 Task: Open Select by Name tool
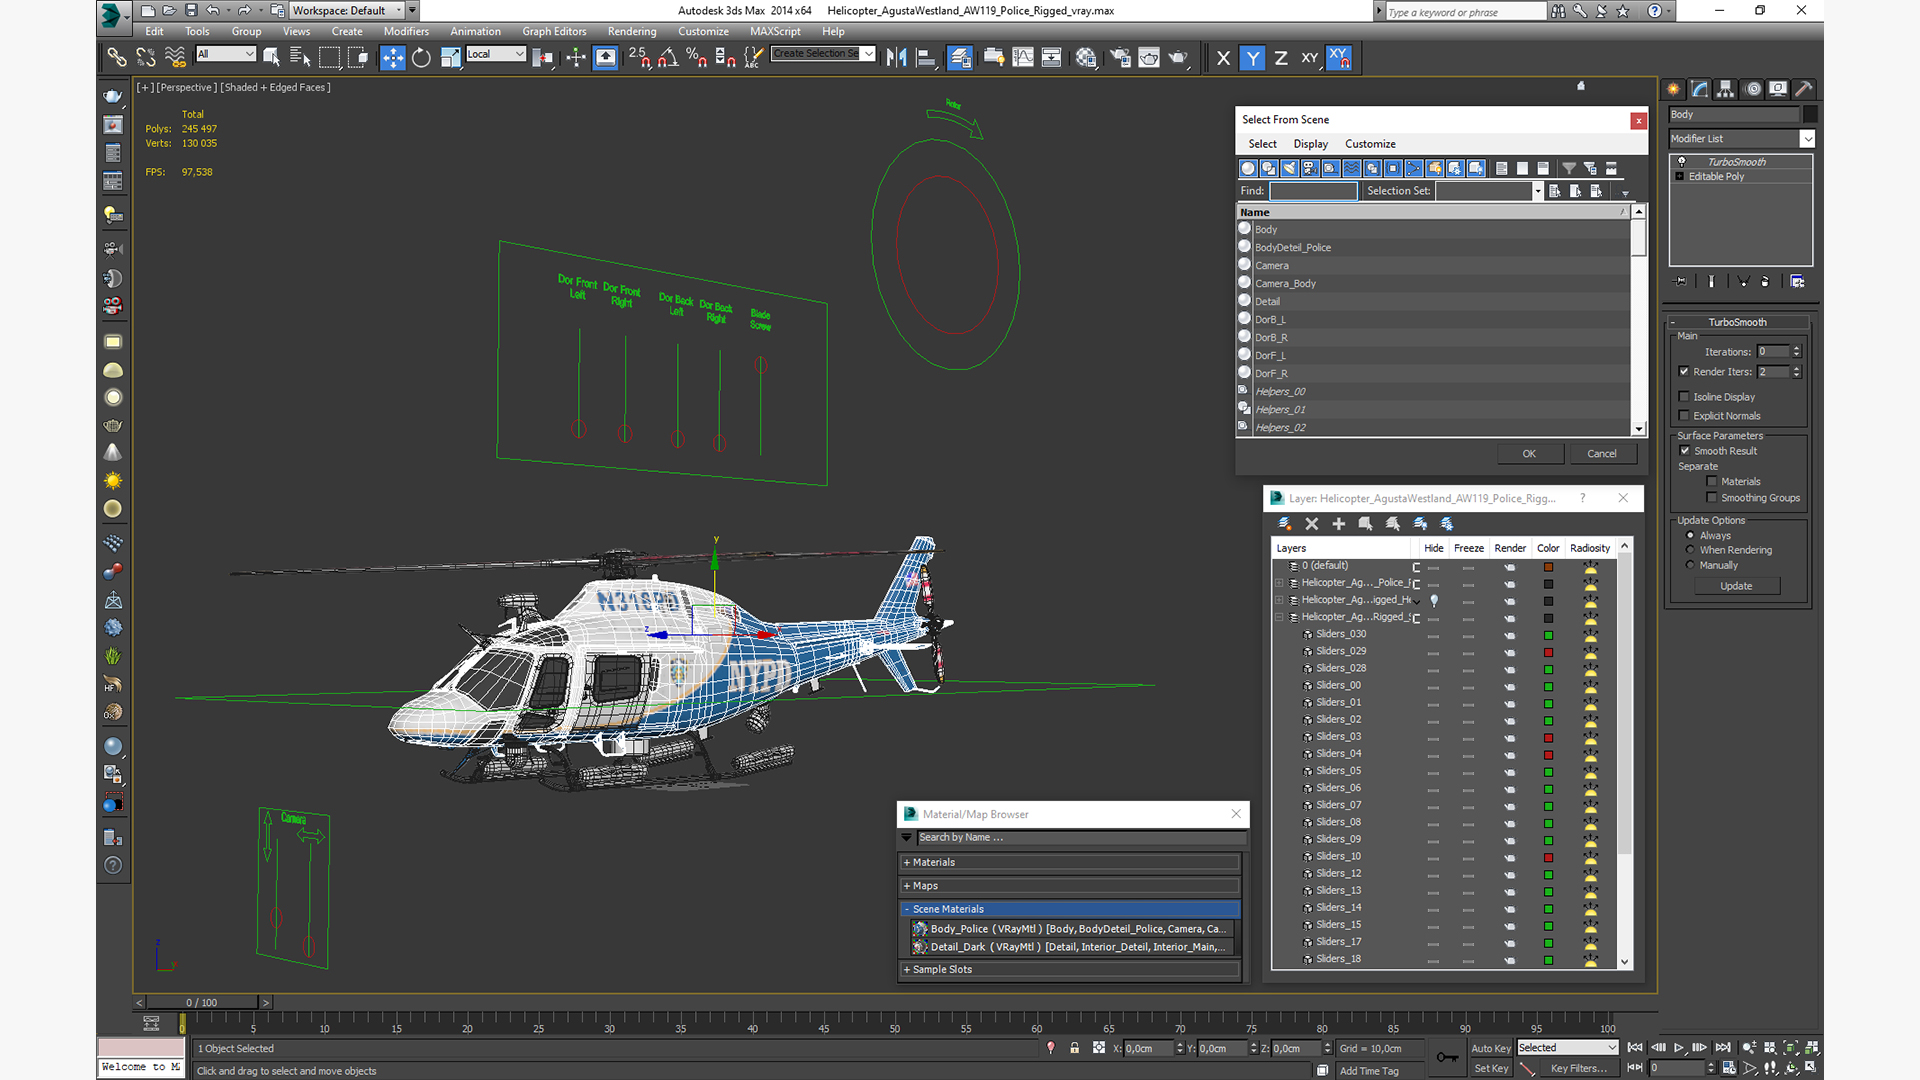click(299, 58)
